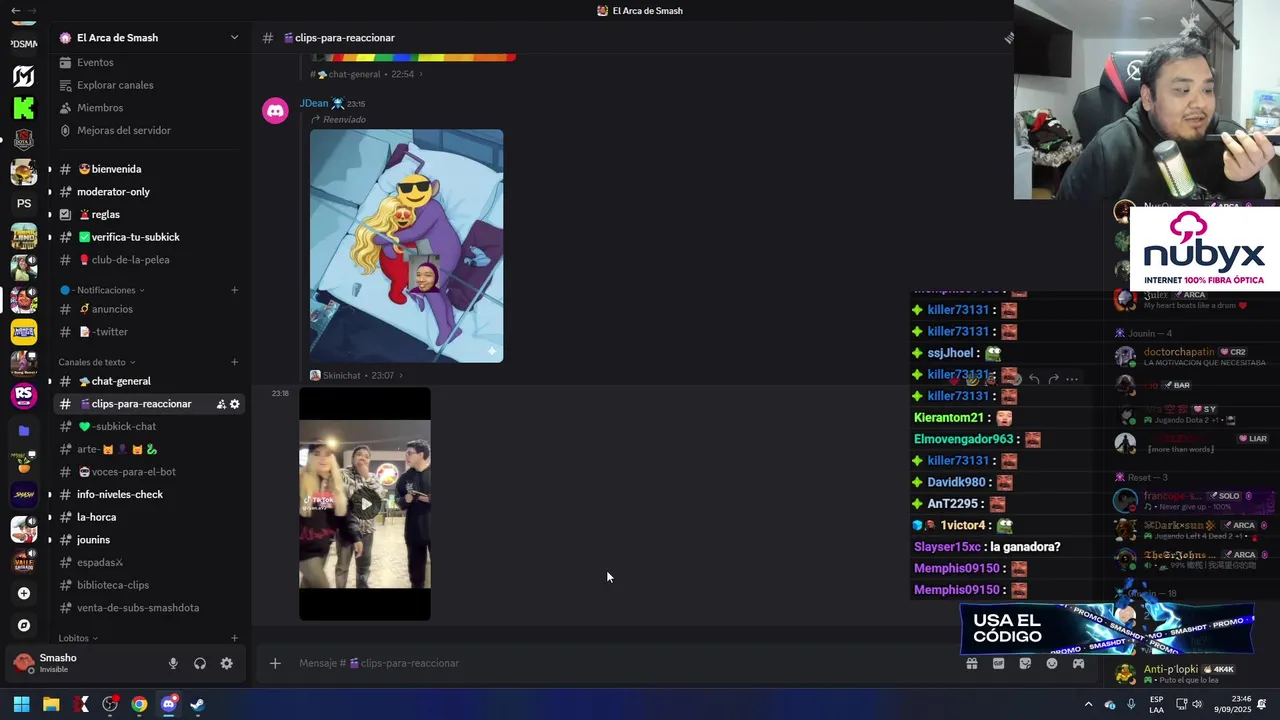This screenshot has width=1280, height=720.
Task: Jump to Skinichat forwarded source link
Action: [356, 375]
